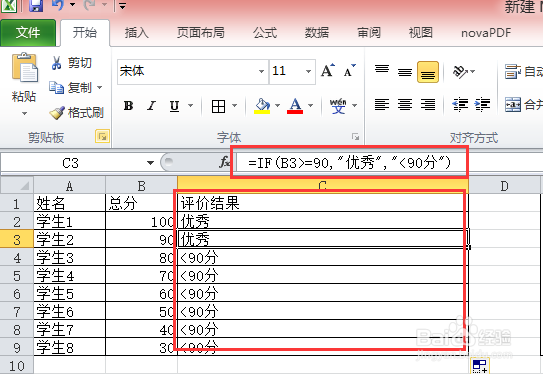
Task: Apply yellow fill color bucket
Action: (x=262, y=106)
